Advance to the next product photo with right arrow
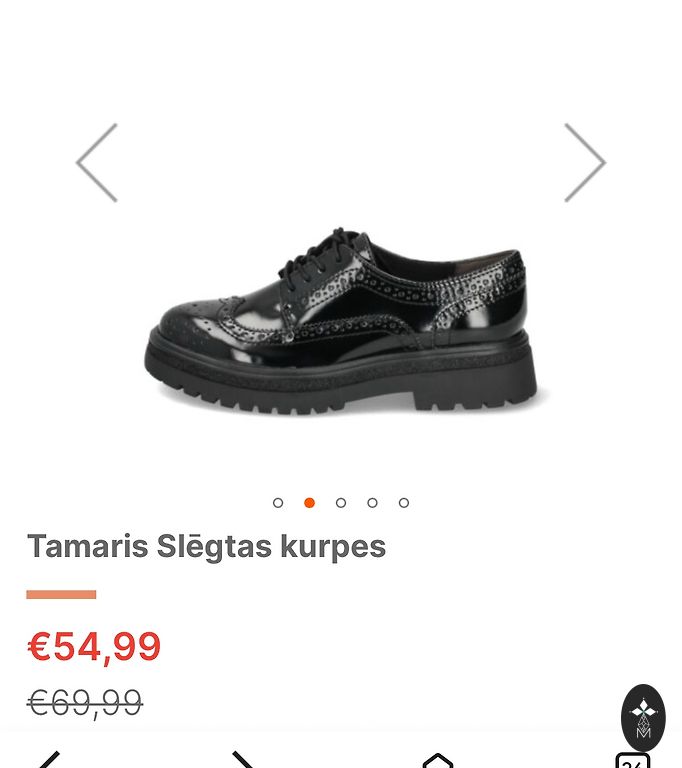Image resolution: width=682 pixels, height=768 pixels. 585,163
